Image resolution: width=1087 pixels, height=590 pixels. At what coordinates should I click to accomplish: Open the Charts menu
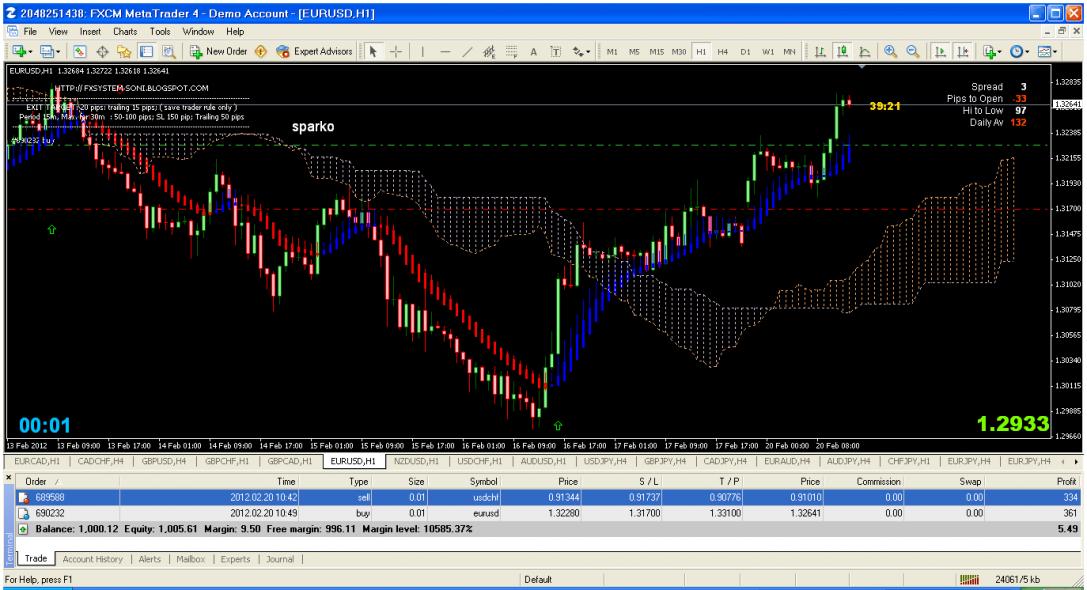[x=125, y=32]
